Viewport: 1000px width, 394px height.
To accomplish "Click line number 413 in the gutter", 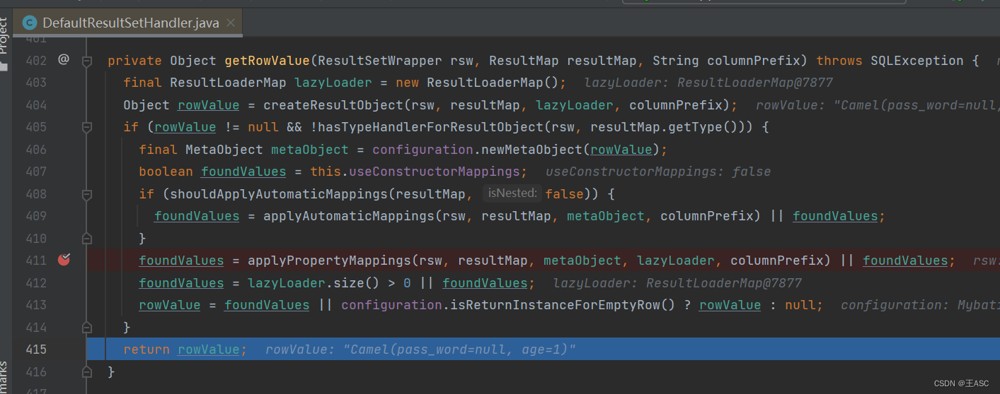I will point(36,305).
